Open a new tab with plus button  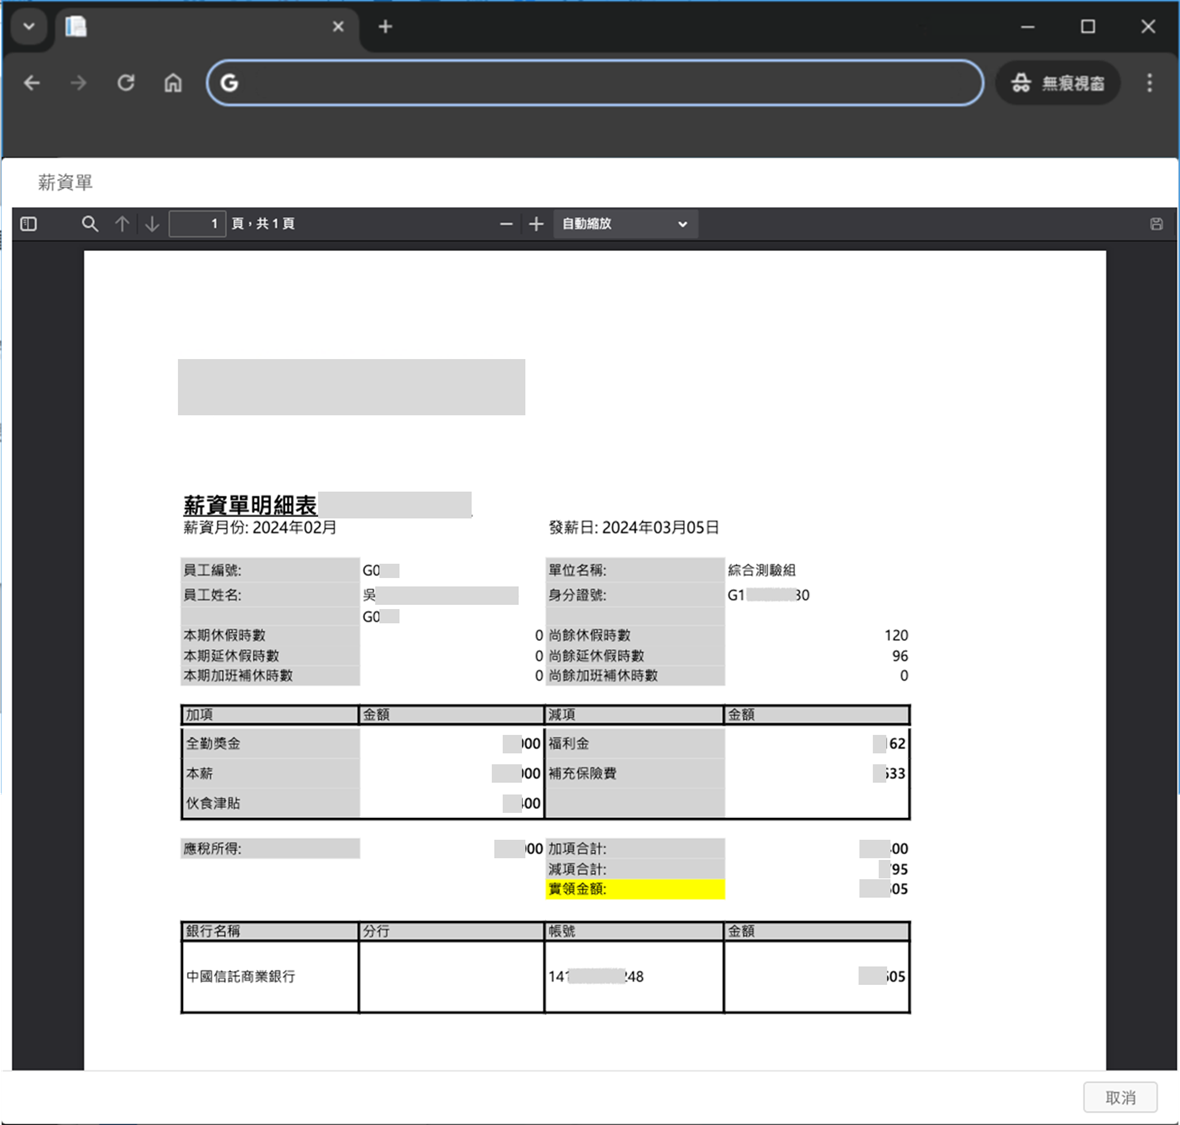point(385,27)
